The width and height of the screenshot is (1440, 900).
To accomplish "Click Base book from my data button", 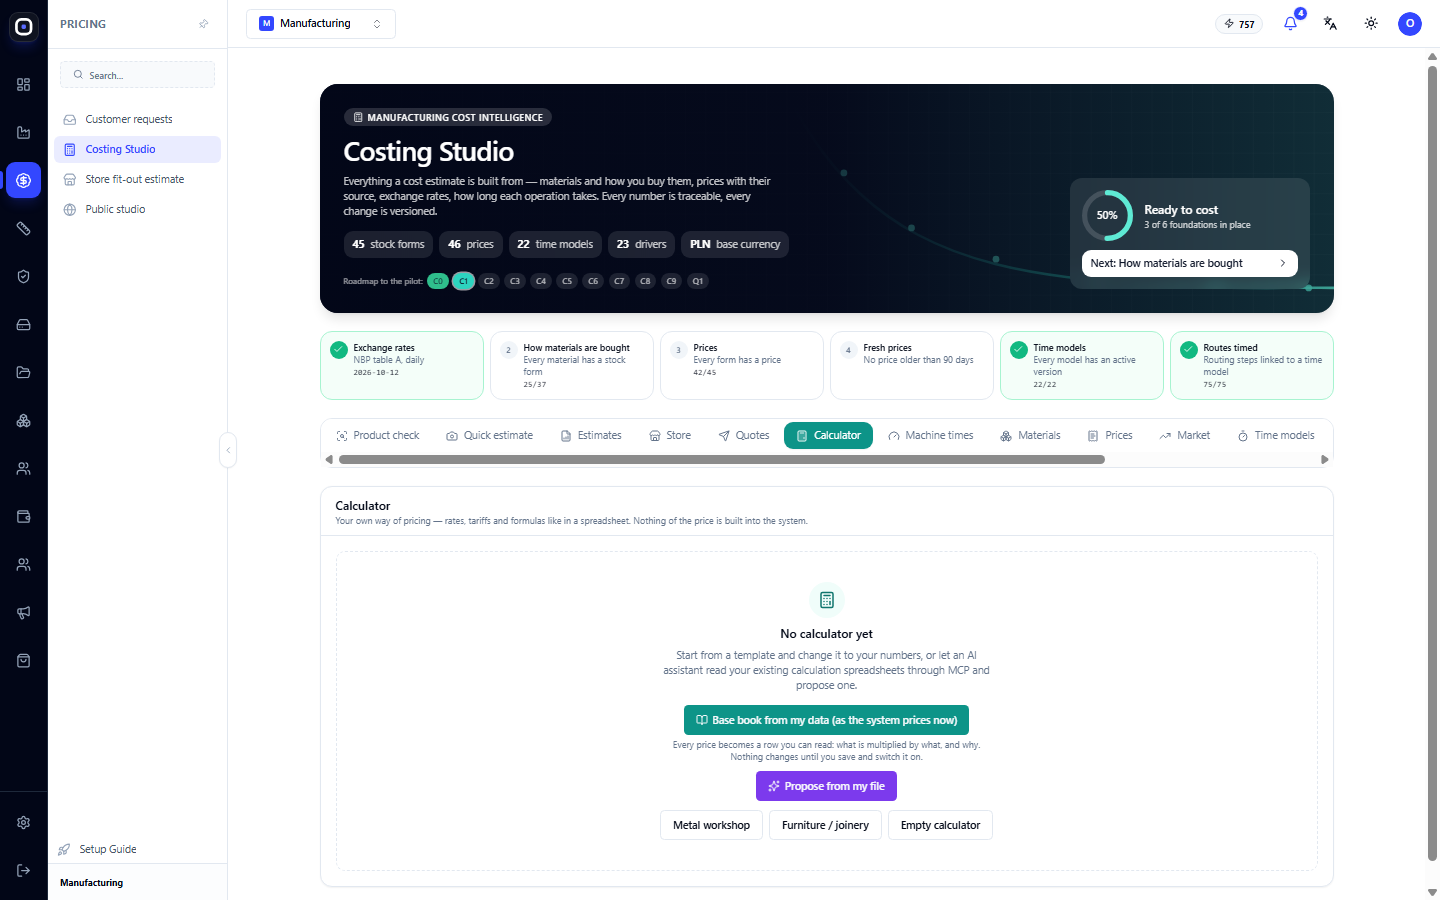I will tap(826, 720).
